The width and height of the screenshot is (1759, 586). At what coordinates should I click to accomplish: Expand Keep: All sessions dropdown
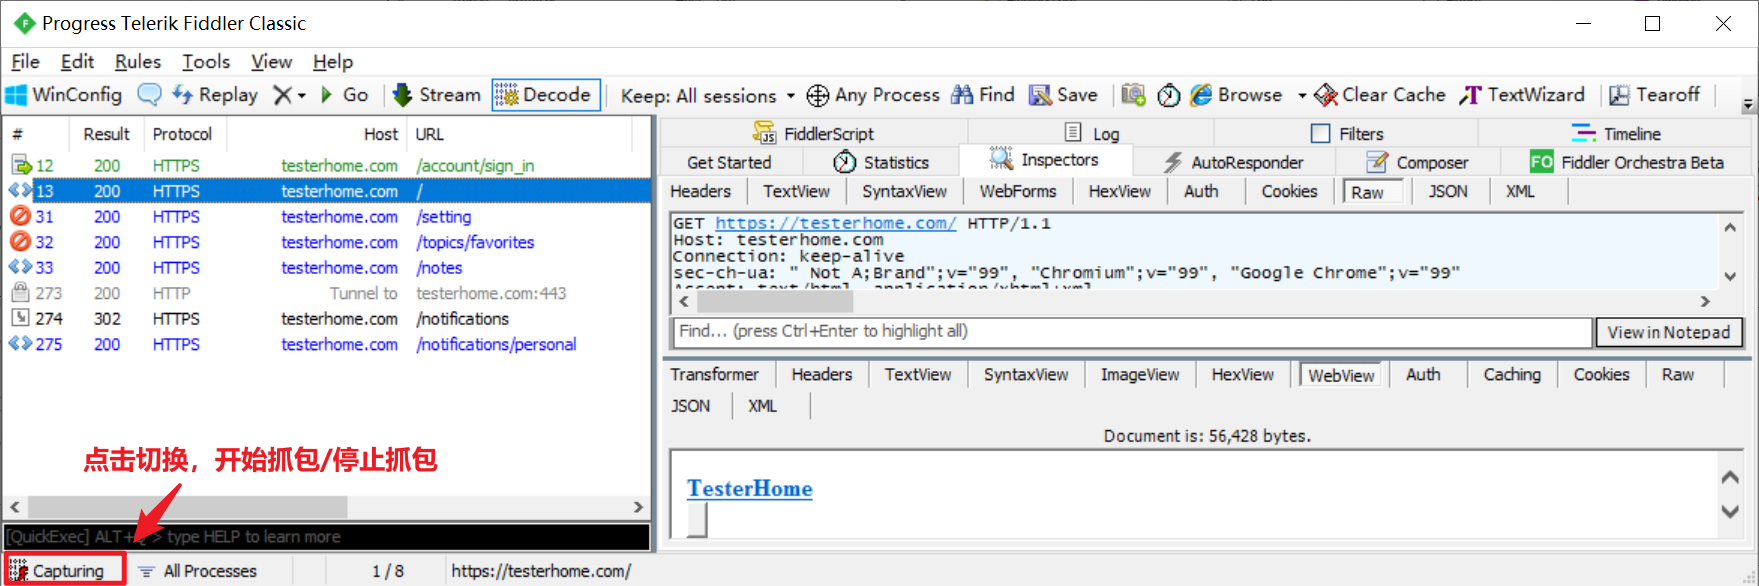(707, 96)
